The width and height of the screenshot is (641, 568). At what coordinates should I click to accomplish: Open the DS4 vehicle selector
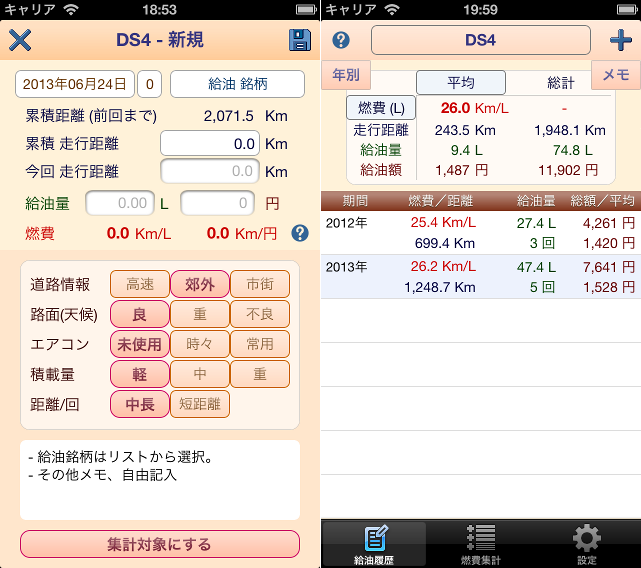(x=480, y=40)
